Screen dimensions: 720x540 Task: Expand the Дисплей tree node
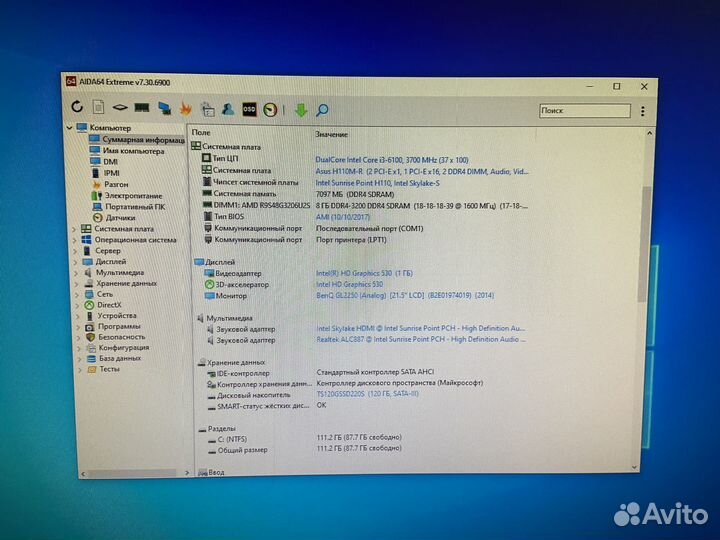coord(75,262)
